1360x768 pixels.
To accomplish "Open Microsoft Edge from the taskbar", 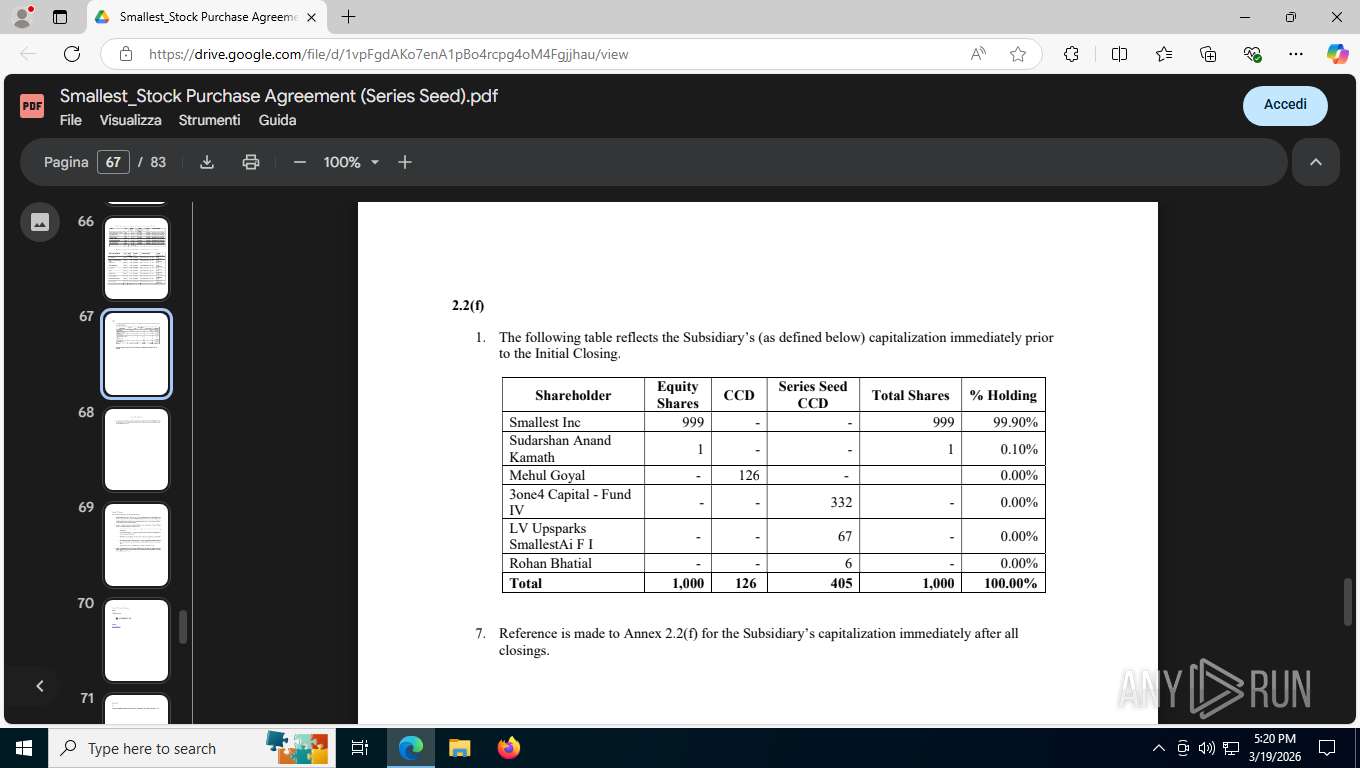I will [x=411, y=748].
